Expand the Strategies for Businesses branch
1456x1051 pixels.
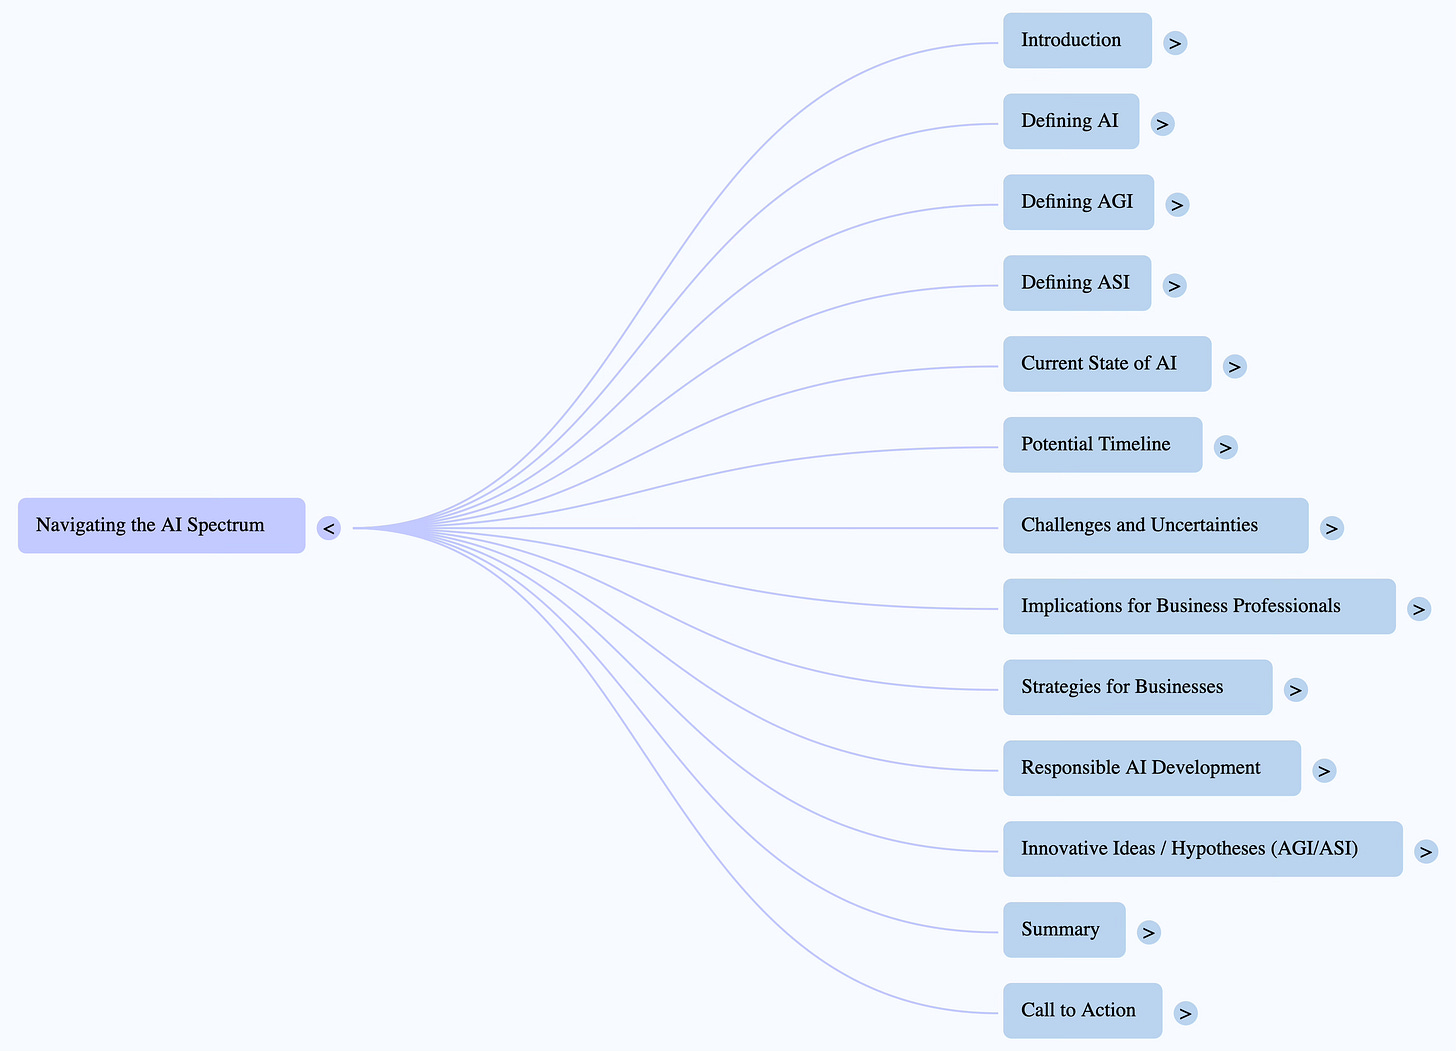pyautogui.click(x=1295, y=690)
